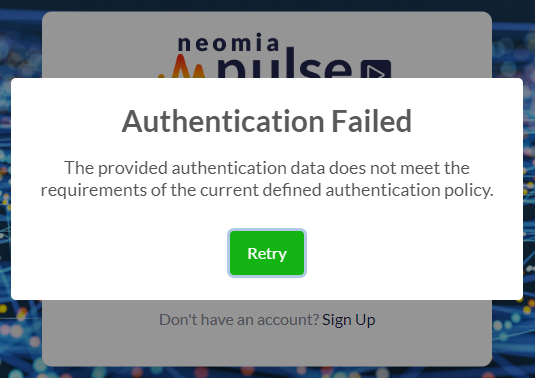Open the Sign Up link
The height and width of the screenshot is (378, 535).
pyautogui.click(x=348, y=320)
